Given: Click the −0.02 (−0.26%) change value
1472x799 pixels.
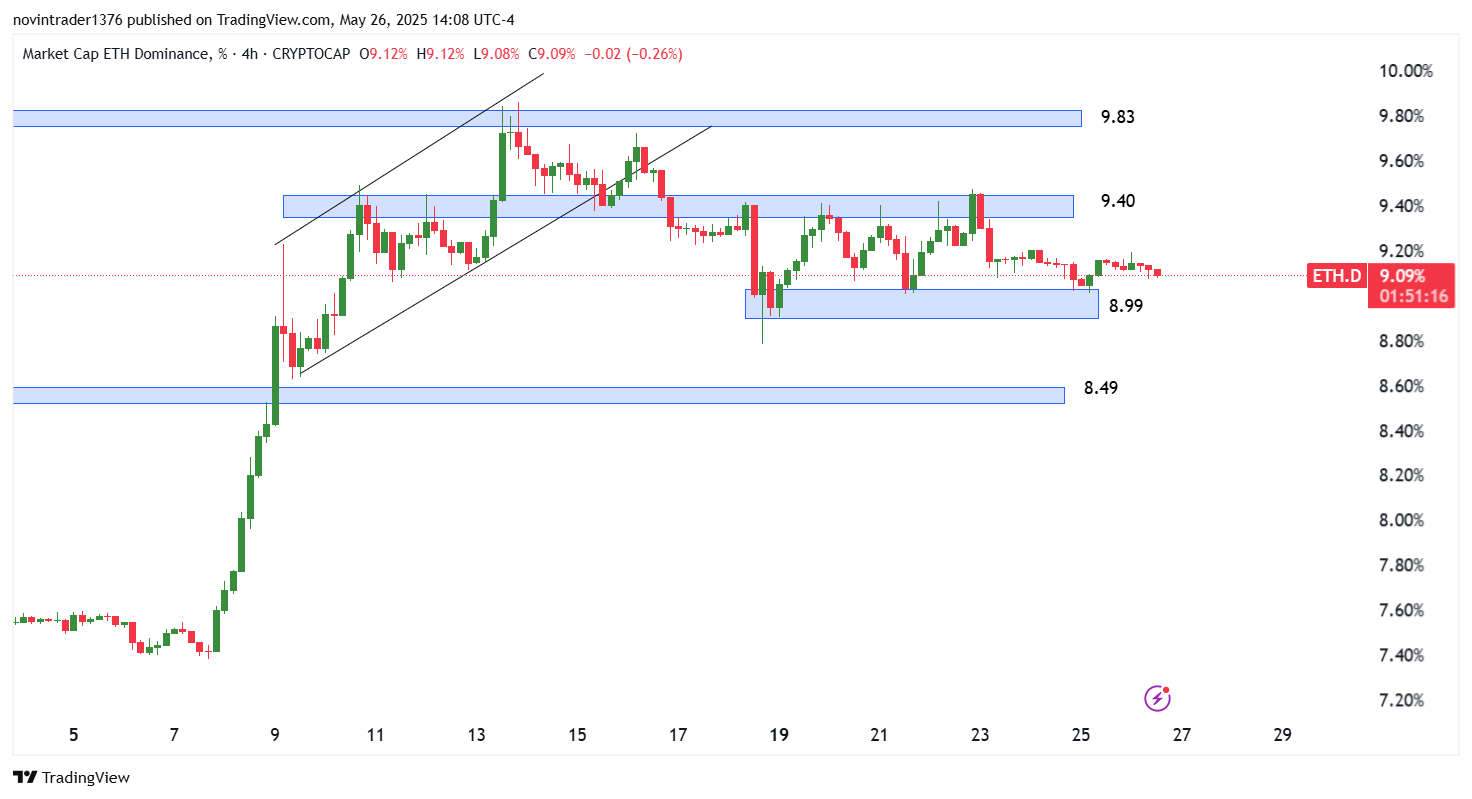Looking at the screenshot, I should tap(634, 54).
